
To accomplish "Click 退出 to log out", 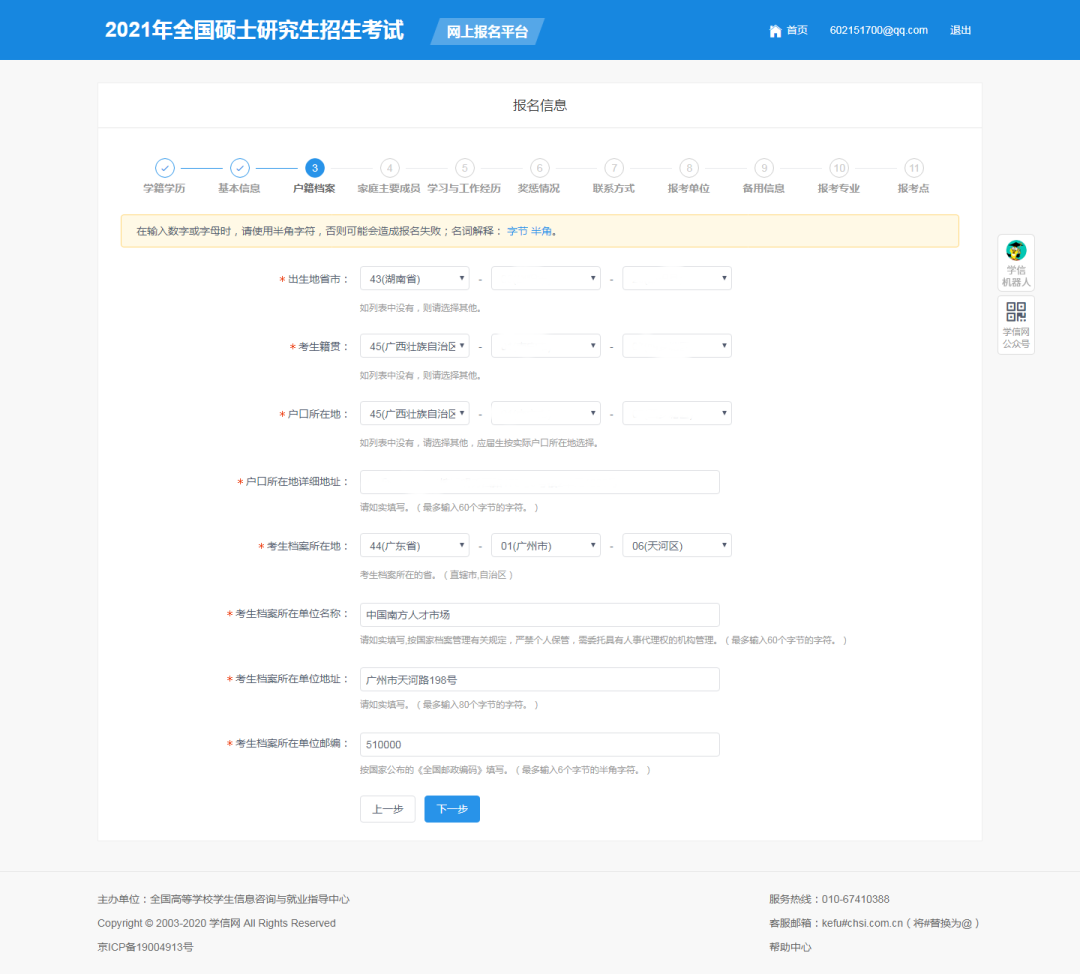I will coord(960,30).
